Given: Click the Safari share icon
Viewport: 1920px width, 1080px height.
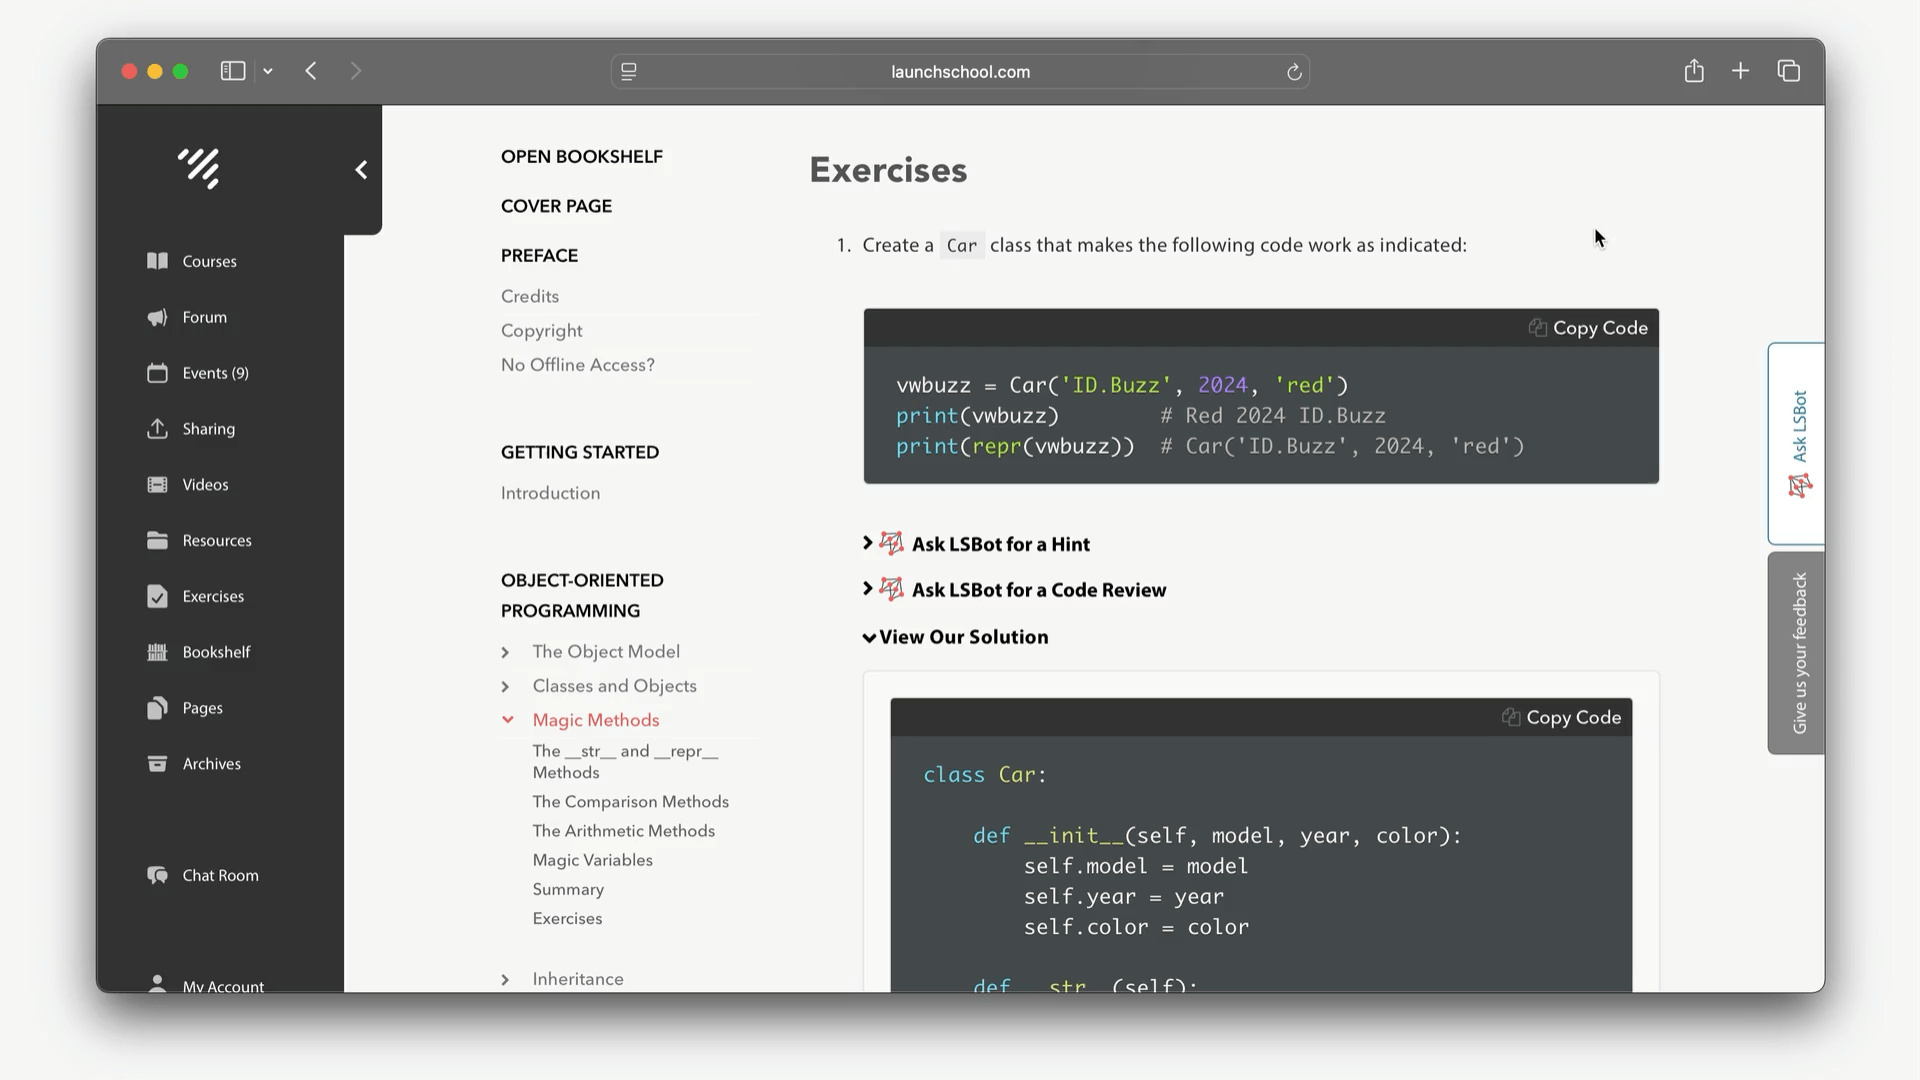Looking at the screenshot, I should 1693,71.
